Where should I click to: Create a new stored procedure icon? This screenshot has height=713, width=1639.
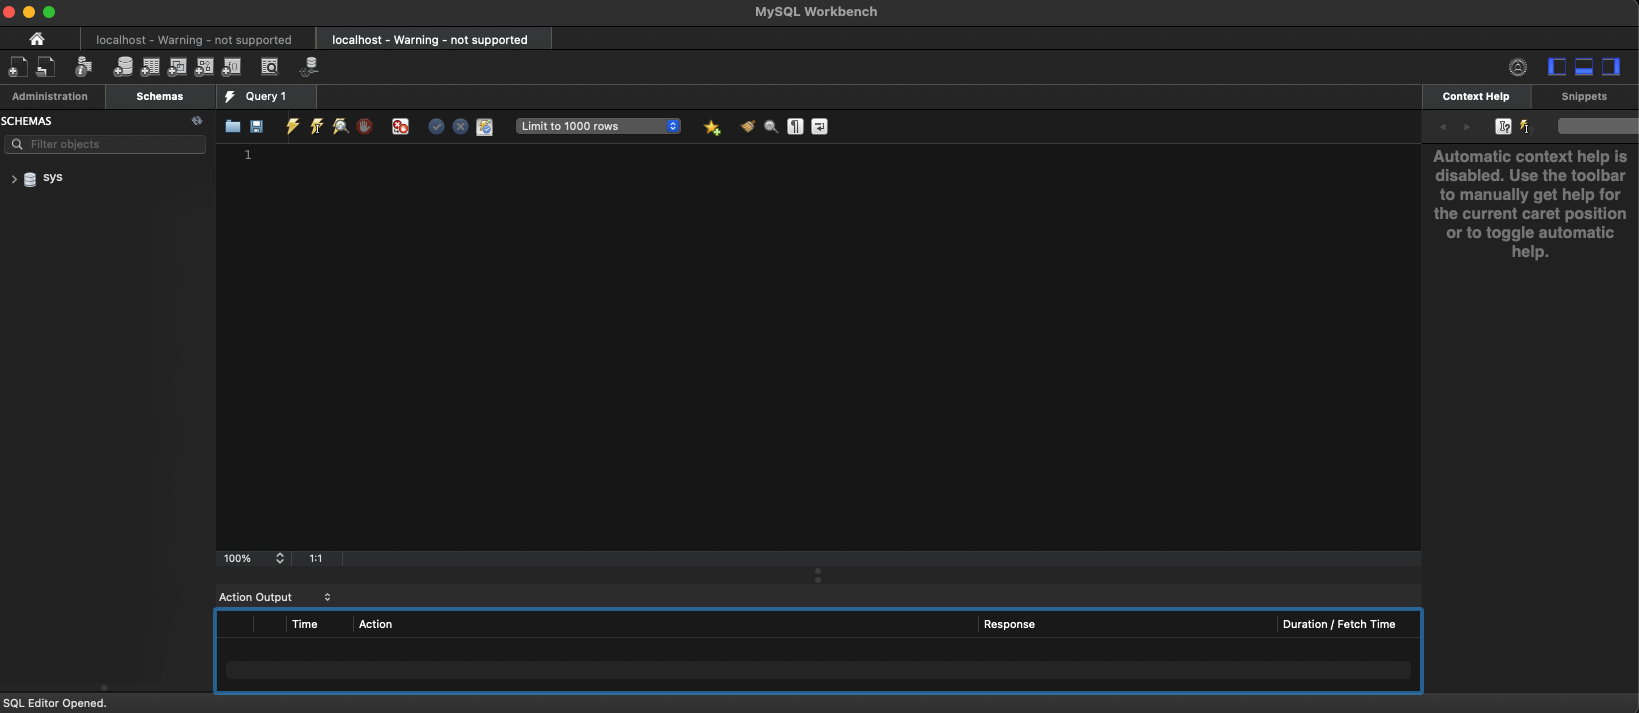point(204,67)
